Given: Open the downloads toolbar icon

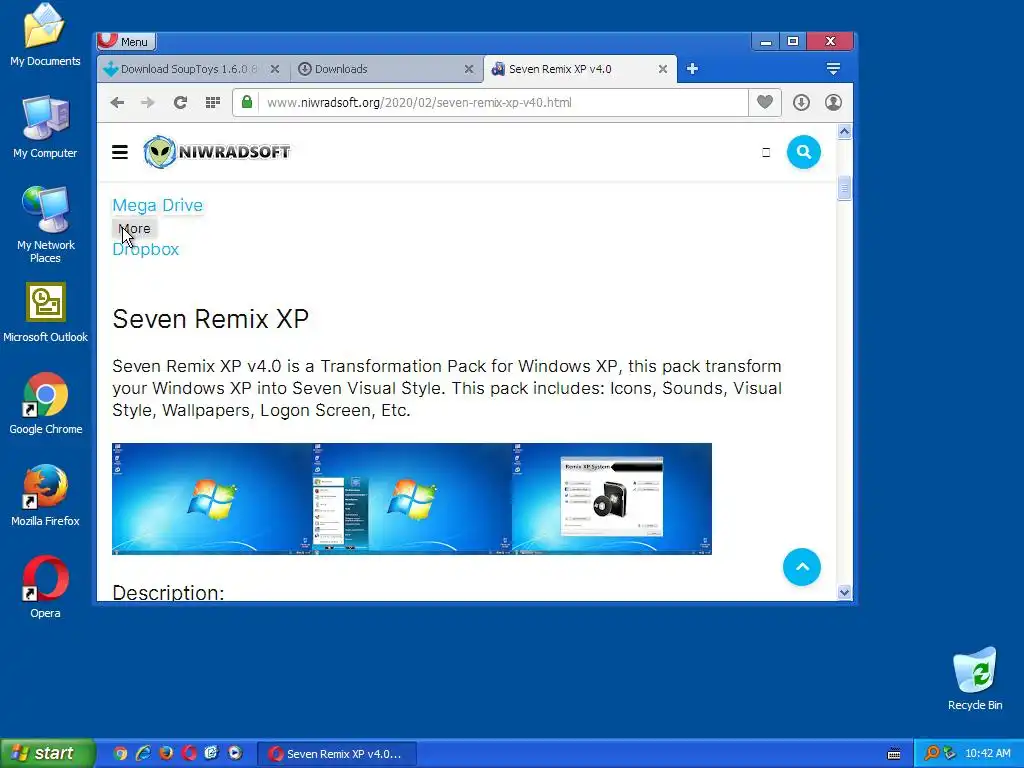Looking at the screenshot, I should [801, 103].
